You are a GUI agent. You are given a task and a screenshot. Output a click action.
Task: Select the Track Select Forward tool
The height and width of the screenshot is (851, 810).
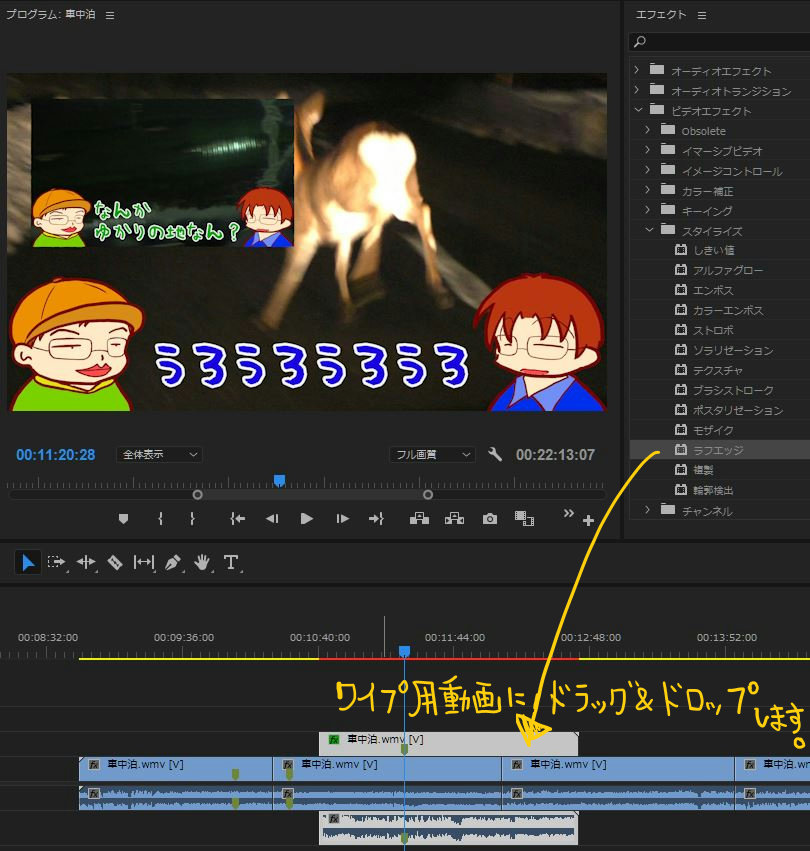[57, 561]
